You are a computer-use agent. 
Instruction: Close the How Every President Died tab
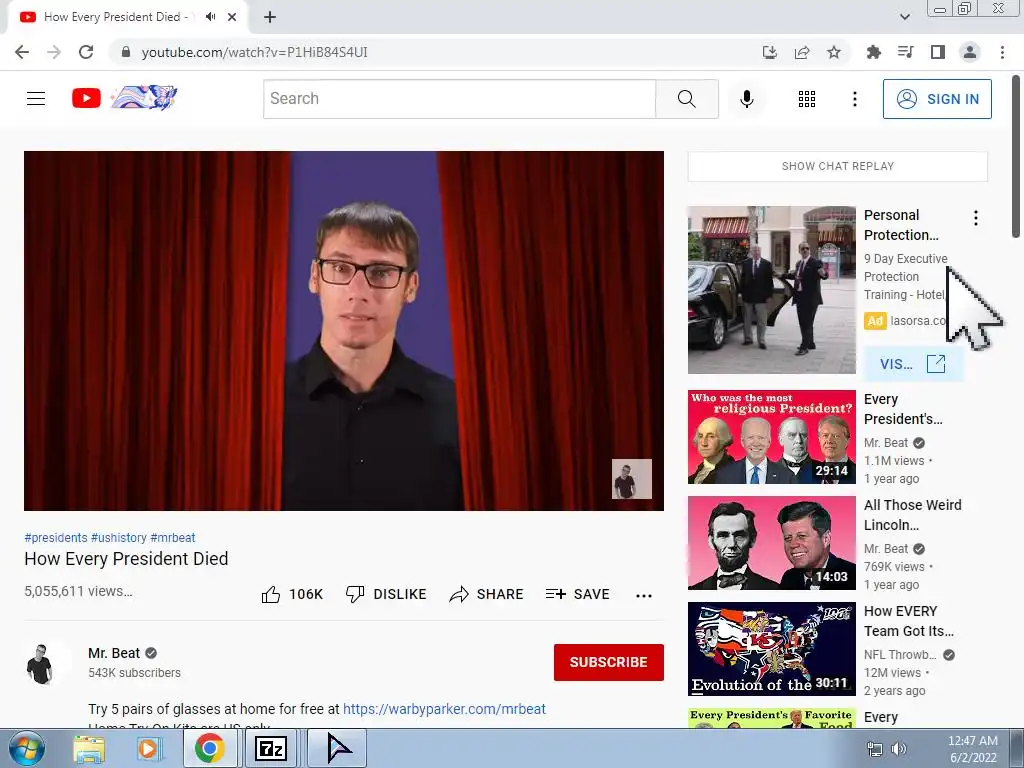click(x=232, y=17)
